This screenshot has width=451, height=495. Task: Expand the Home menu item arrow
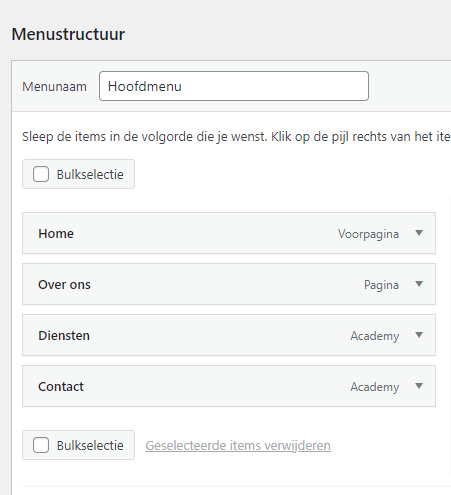[419, 233]
